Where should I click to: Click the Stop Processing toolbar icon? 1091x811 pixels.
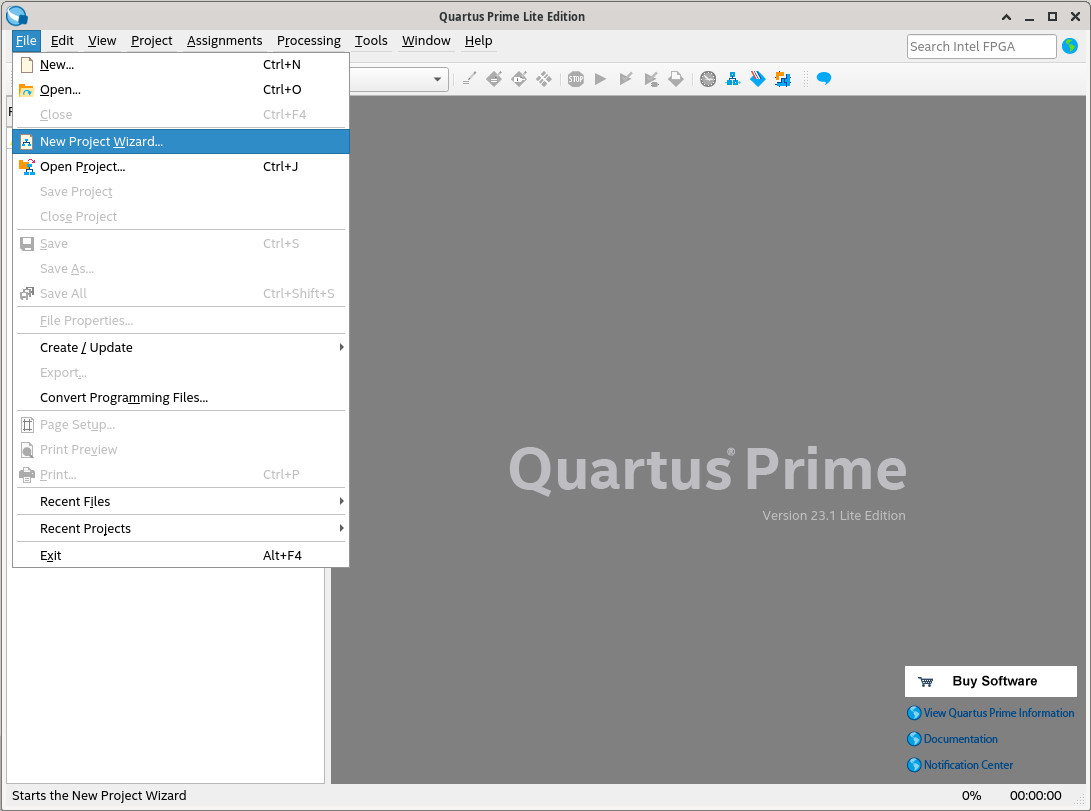(x=575, y=79)
